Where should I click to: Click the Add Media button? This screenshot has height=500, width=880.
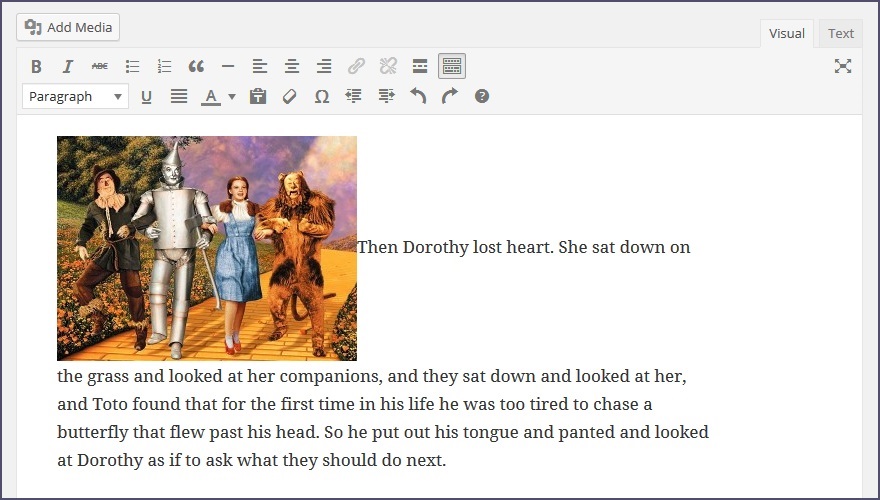[68, 27]
